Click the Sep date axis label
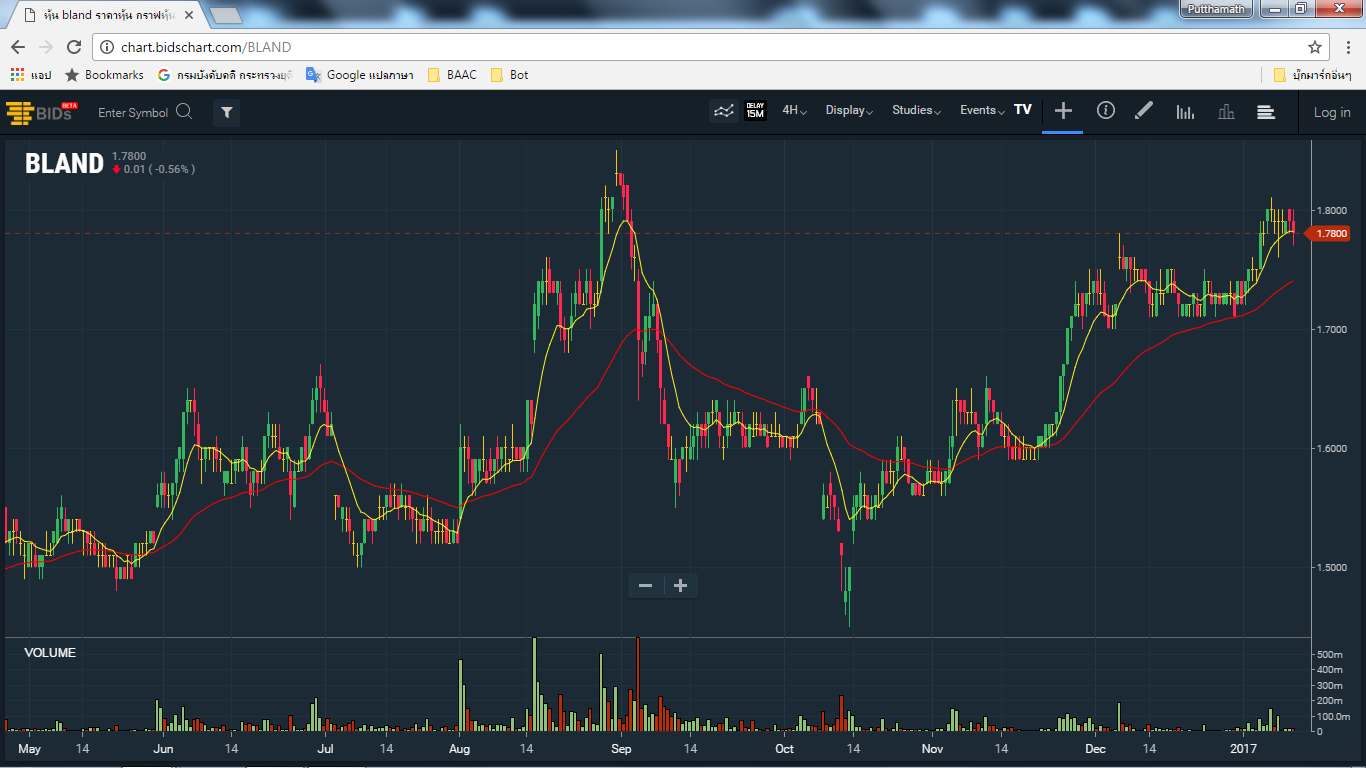The height and width of the screenshot is (768, 1366). click(620, 749)
